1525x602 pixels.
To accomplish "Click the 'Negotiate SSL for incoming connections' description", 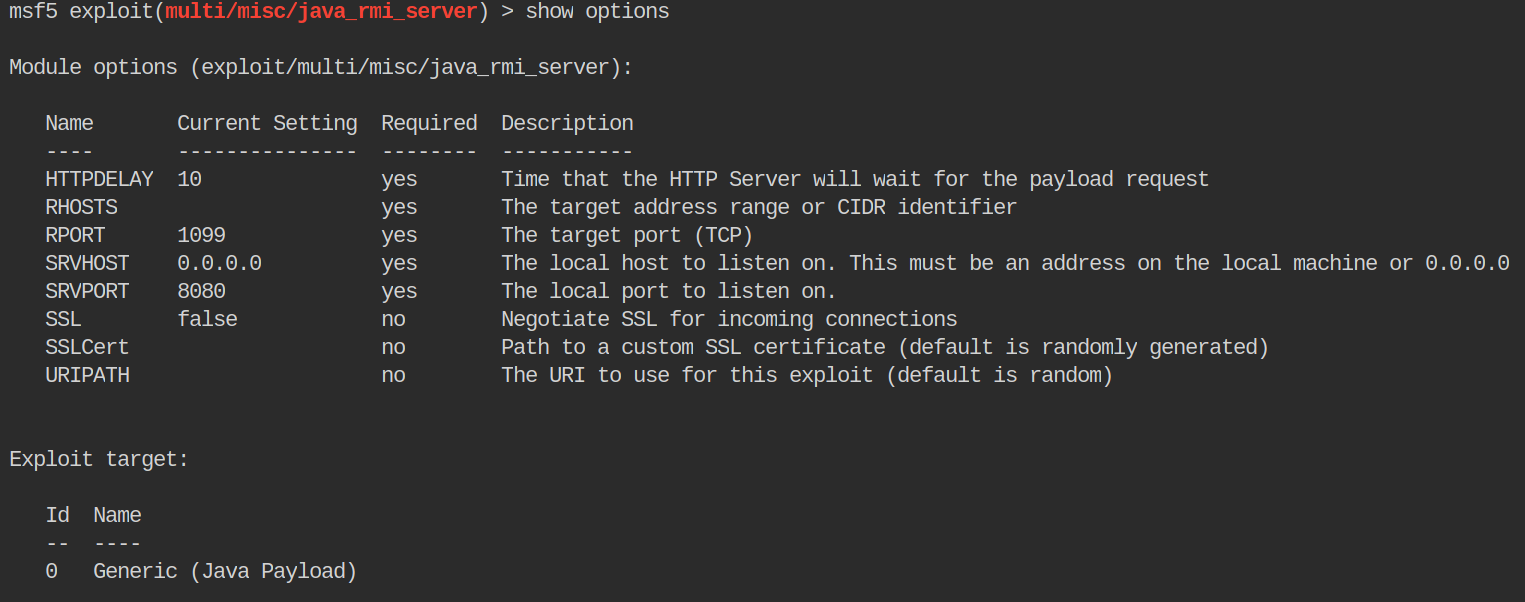I will (729, 319).
